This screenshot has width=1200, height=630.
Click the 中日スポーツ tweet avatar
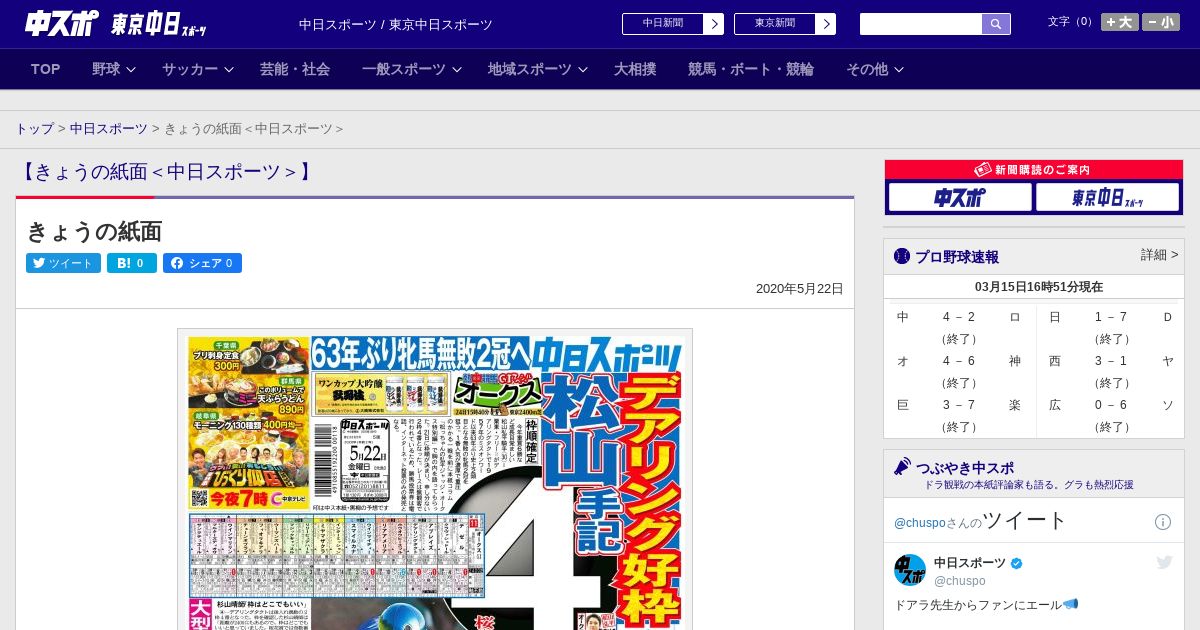[x=910, y=570]
